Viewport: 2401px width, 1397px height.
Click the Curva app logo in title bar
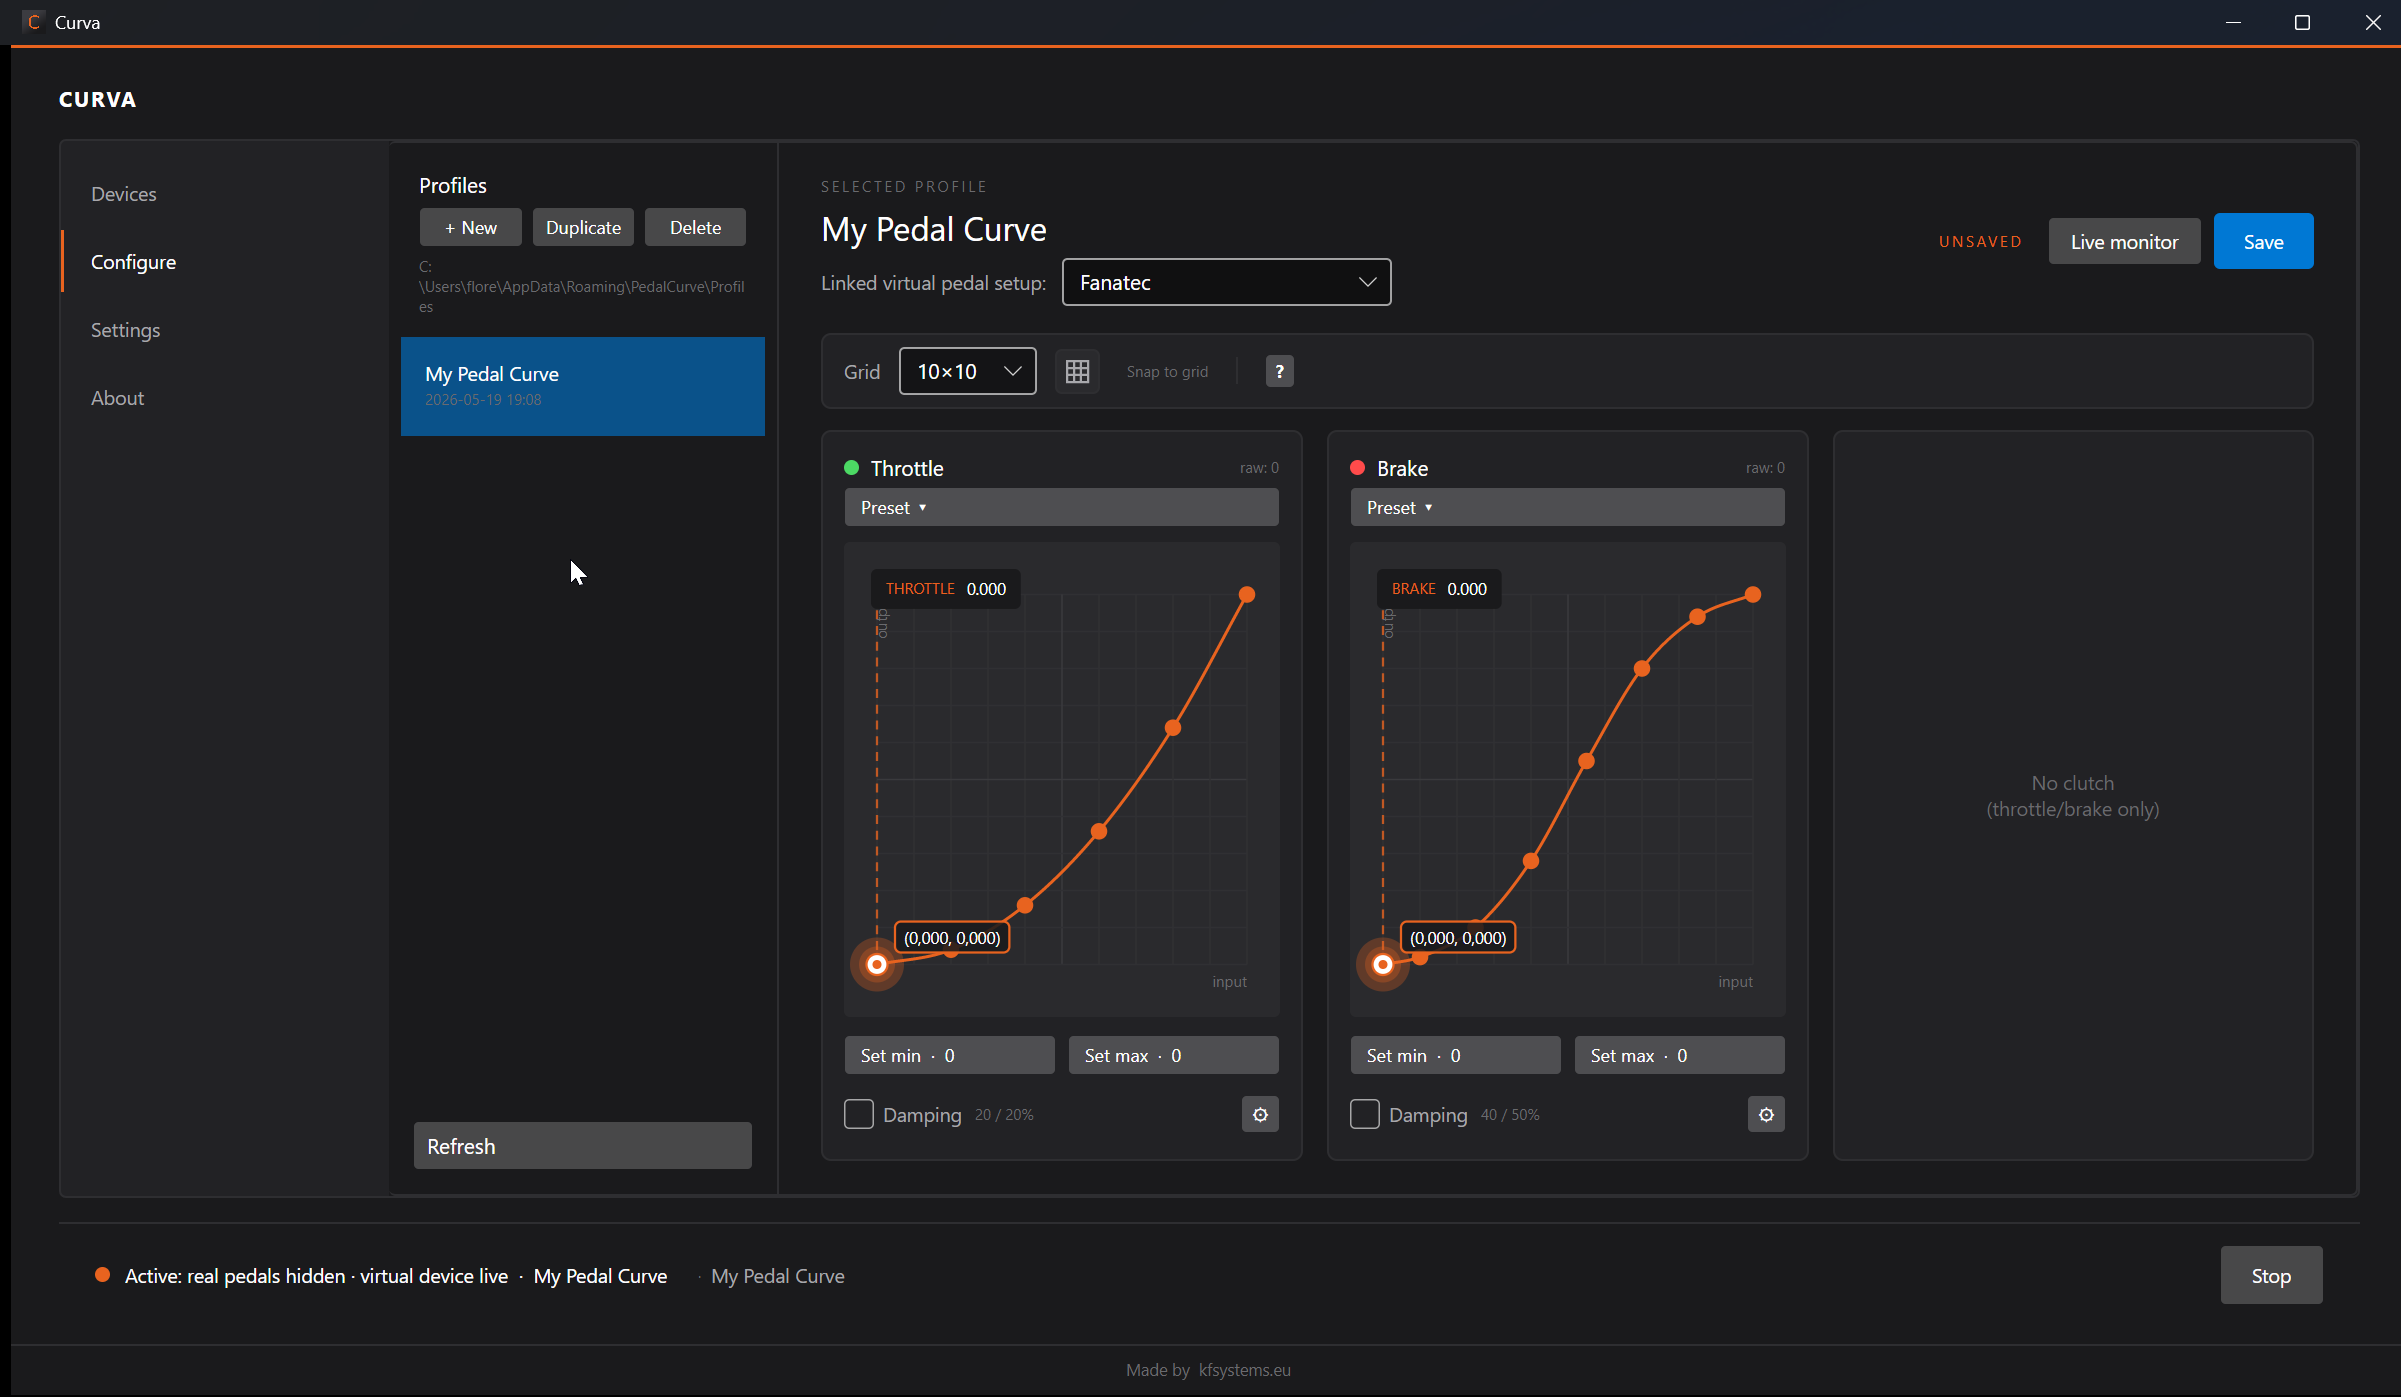[x=34, y=22]
